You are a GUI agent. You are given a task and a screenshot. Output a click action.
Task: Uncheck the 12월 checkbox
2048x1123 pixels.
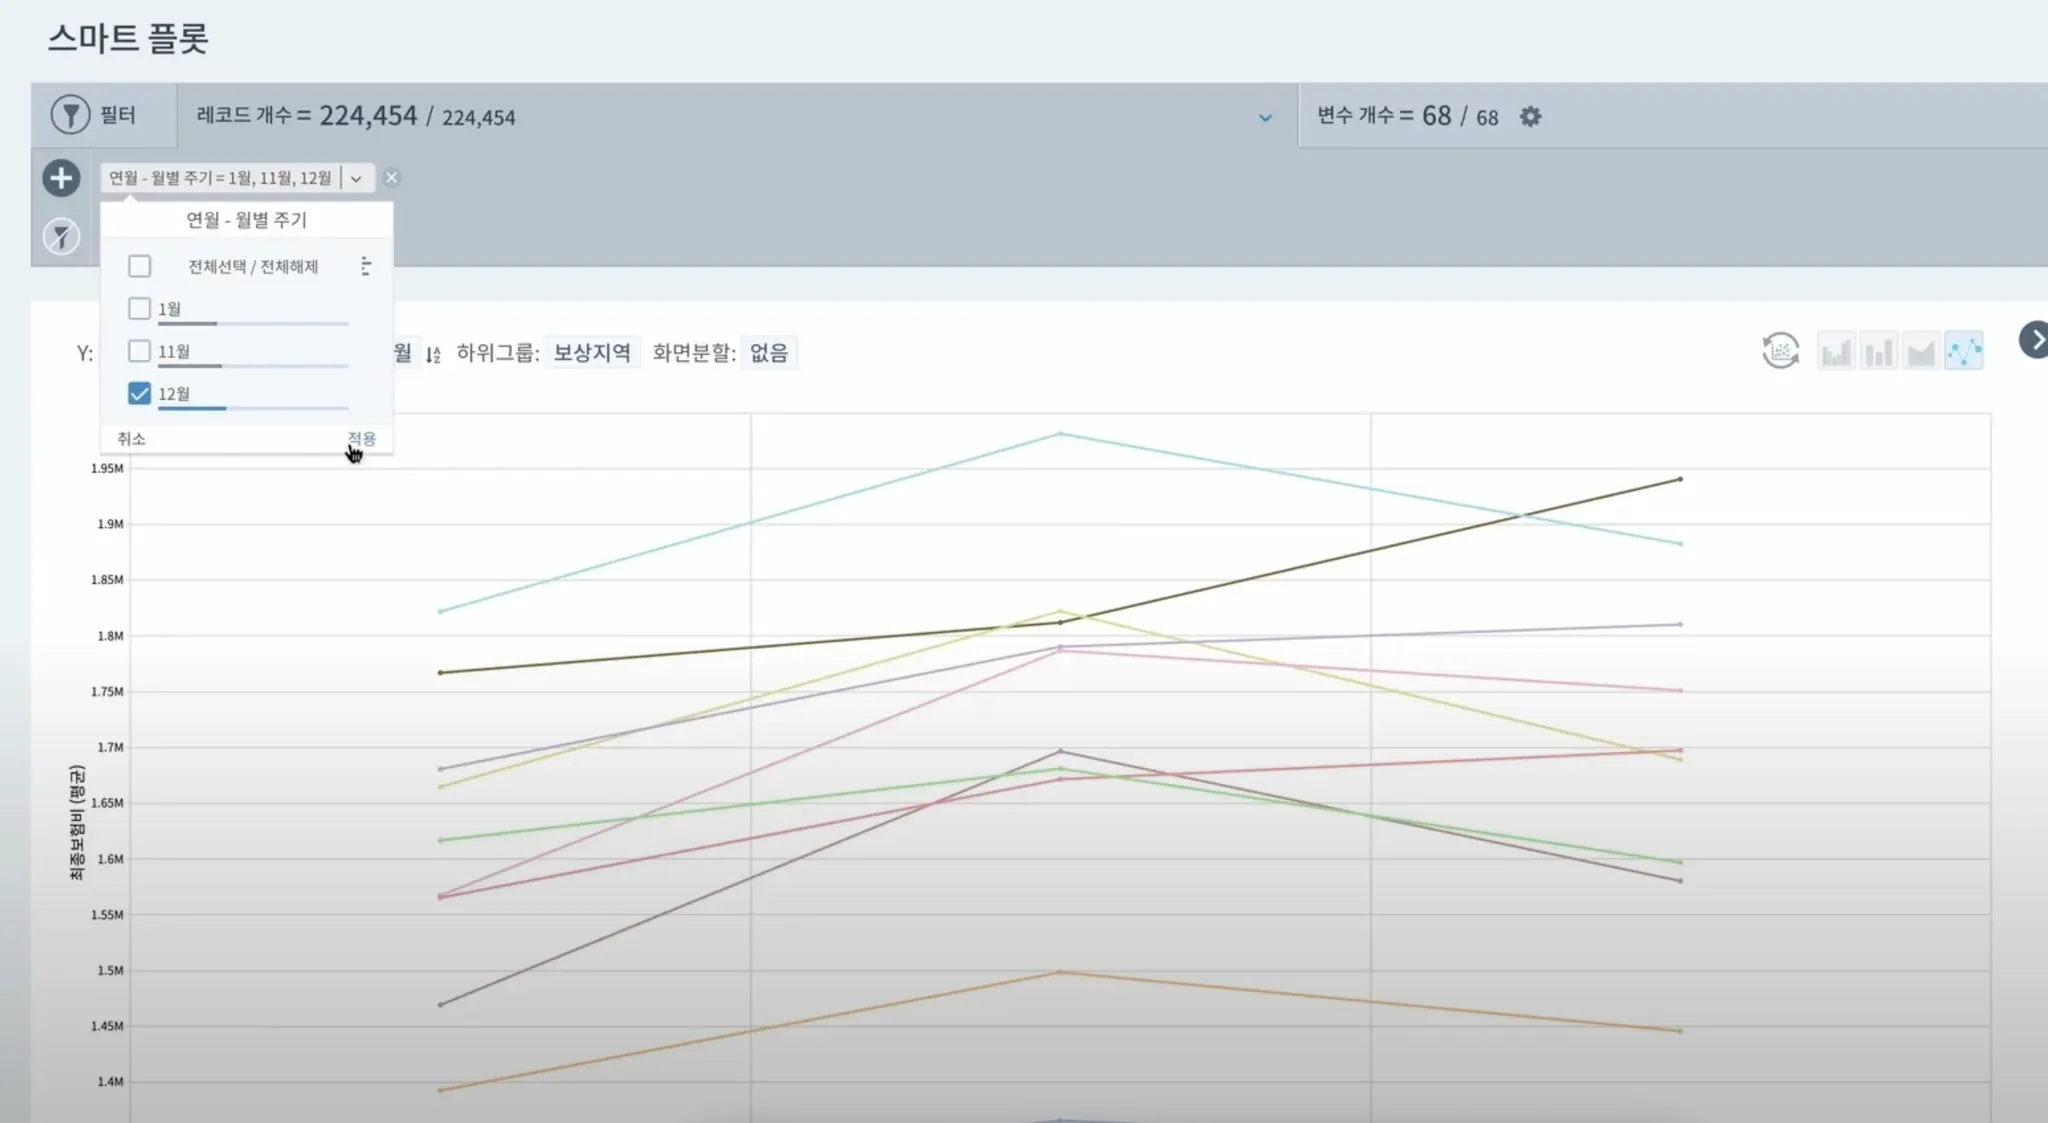point(140,394)
